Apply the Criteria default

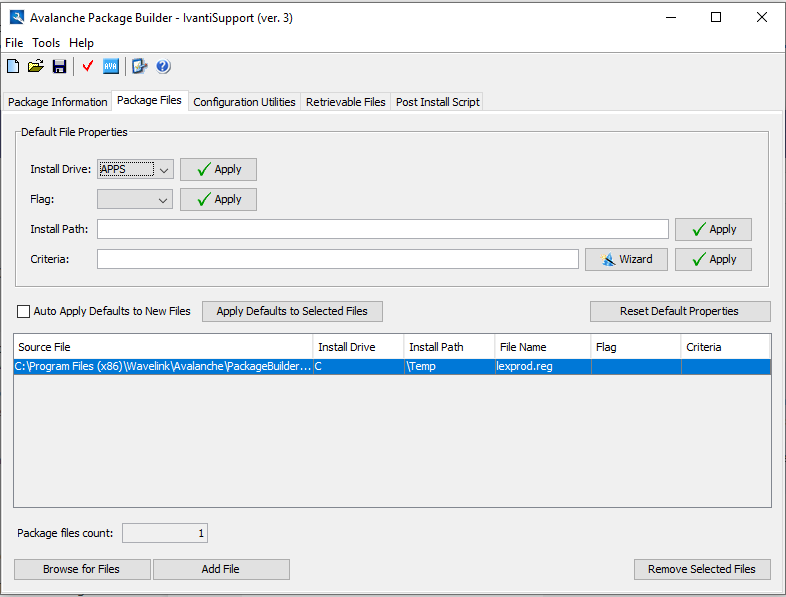coord(713,260)
